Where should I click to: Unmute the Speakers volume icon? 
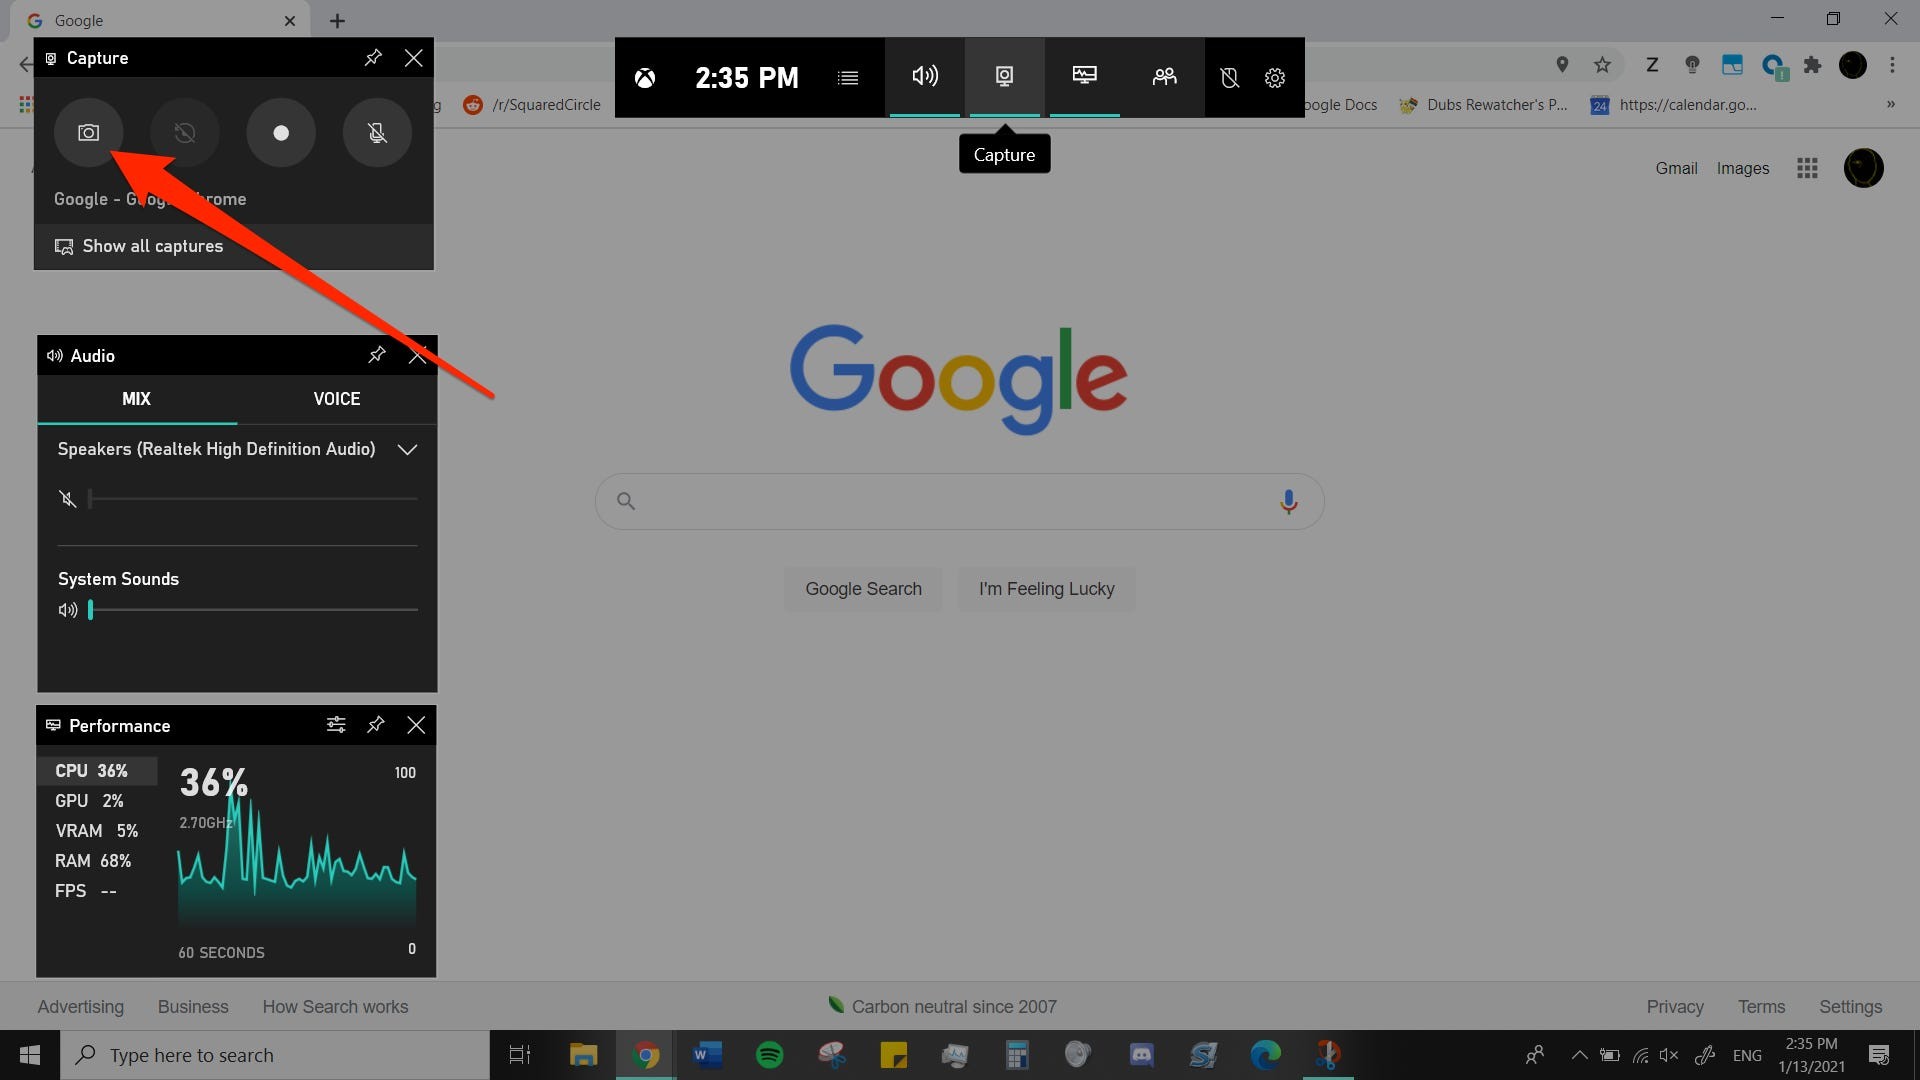pos(68,498)
